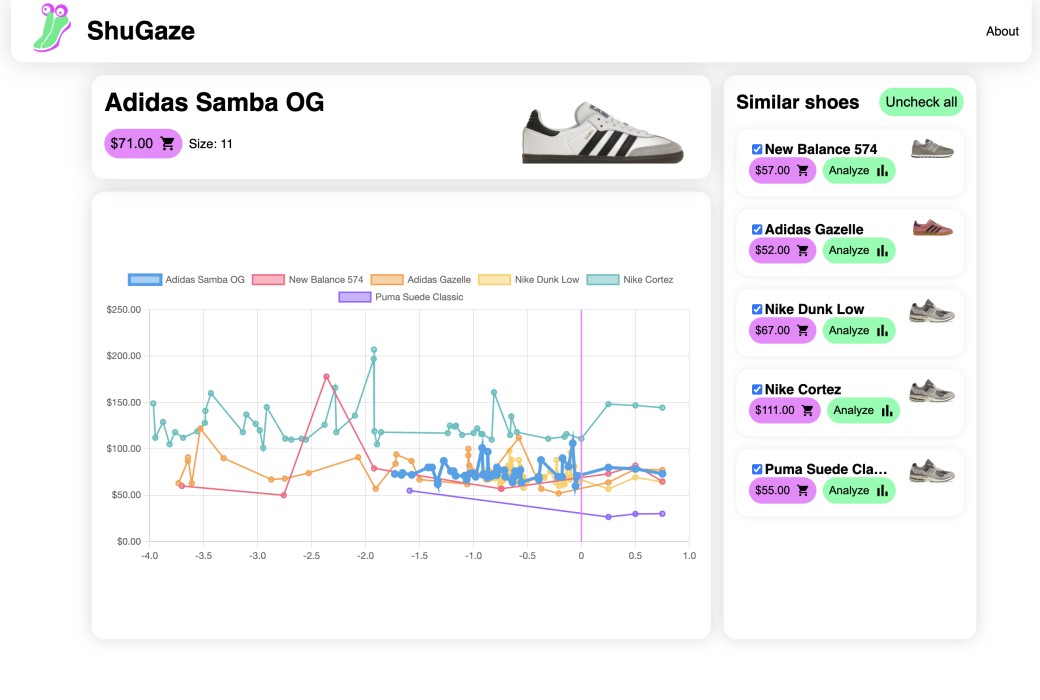Image resolution: width=1040 pixels, height=700 pixels.
Task: Click the Adidas Gazelle shoe thumbnail
Action: [x=932, y=228]
